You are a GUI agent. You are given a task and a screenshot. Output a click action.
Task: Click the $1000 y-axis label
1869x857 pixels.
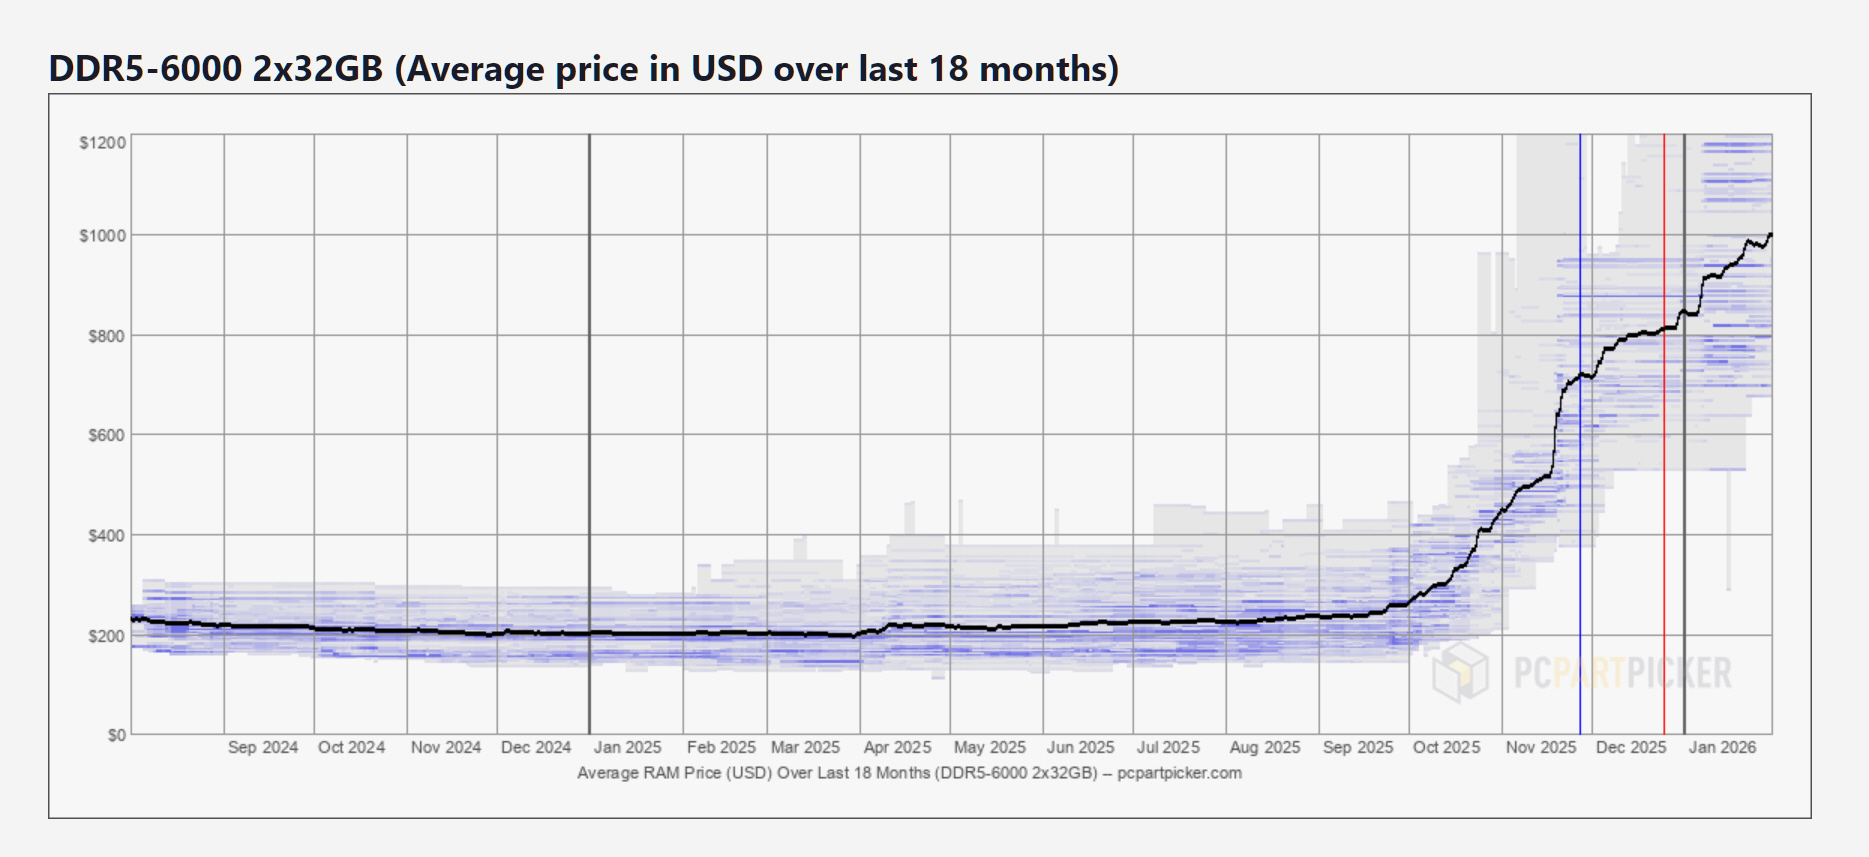point(103,236)
